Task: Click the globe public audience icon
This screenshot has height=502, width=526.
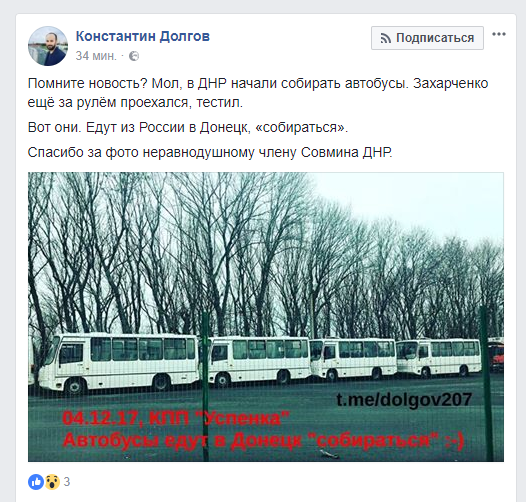Action: 134,56
